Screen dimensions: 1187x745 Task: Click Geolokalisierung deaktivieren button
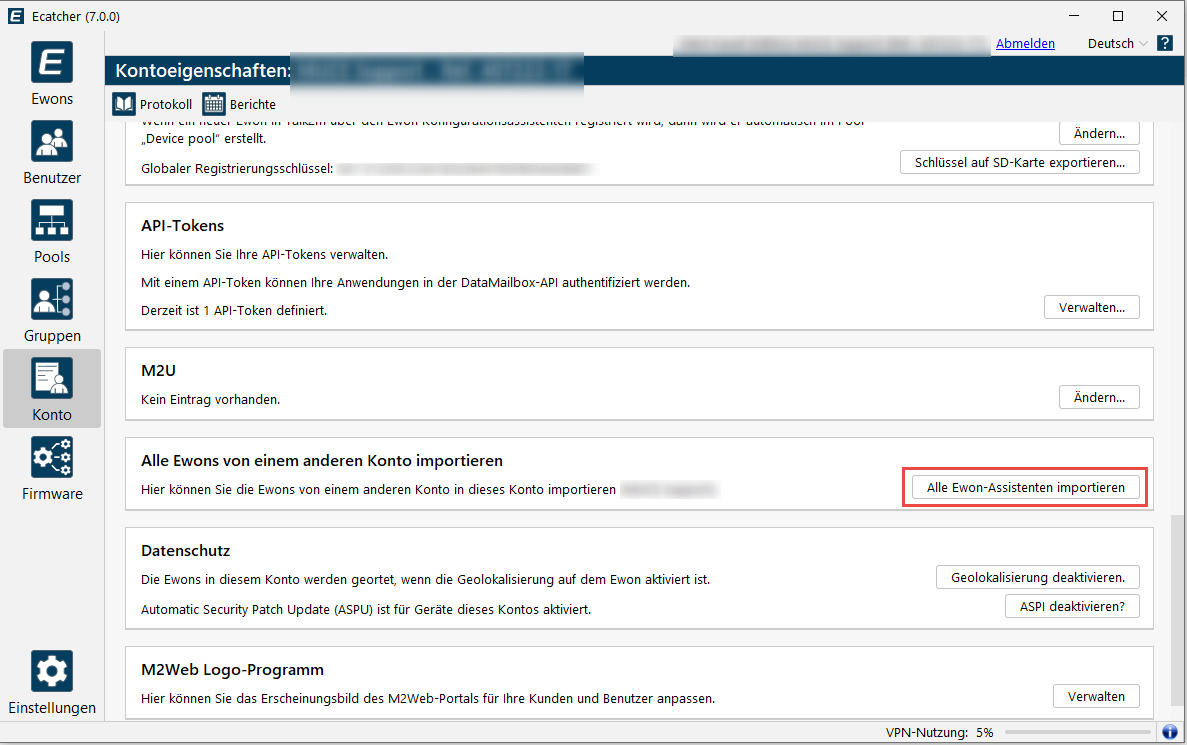(1037, 577)
